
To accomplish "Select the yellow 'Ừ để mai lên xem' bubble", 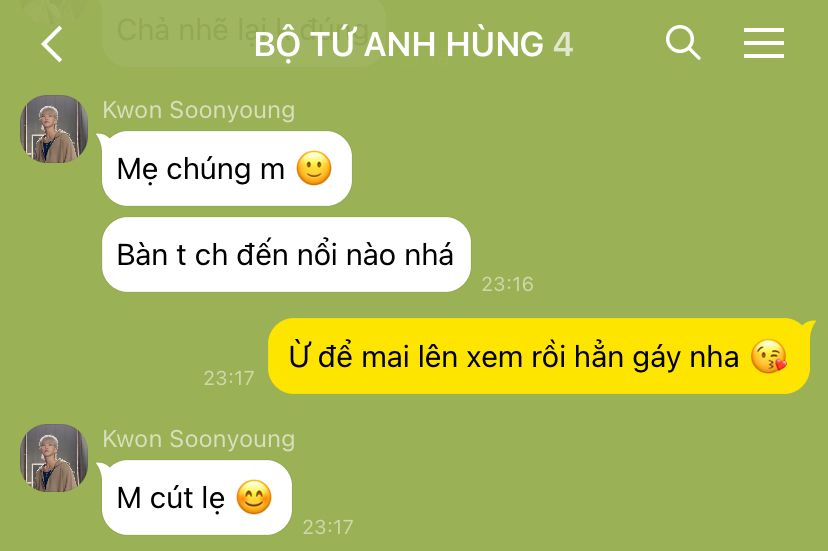I will 539,356.
